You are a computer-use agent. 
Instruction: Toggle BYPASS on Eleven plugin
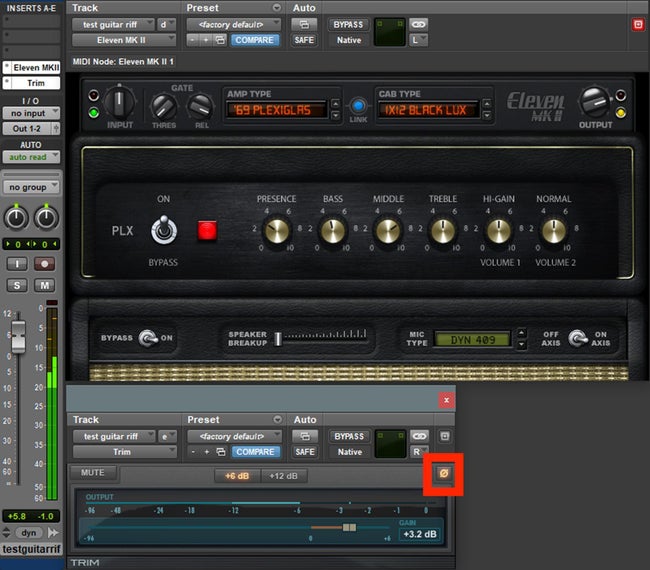(x=348, y=24)
